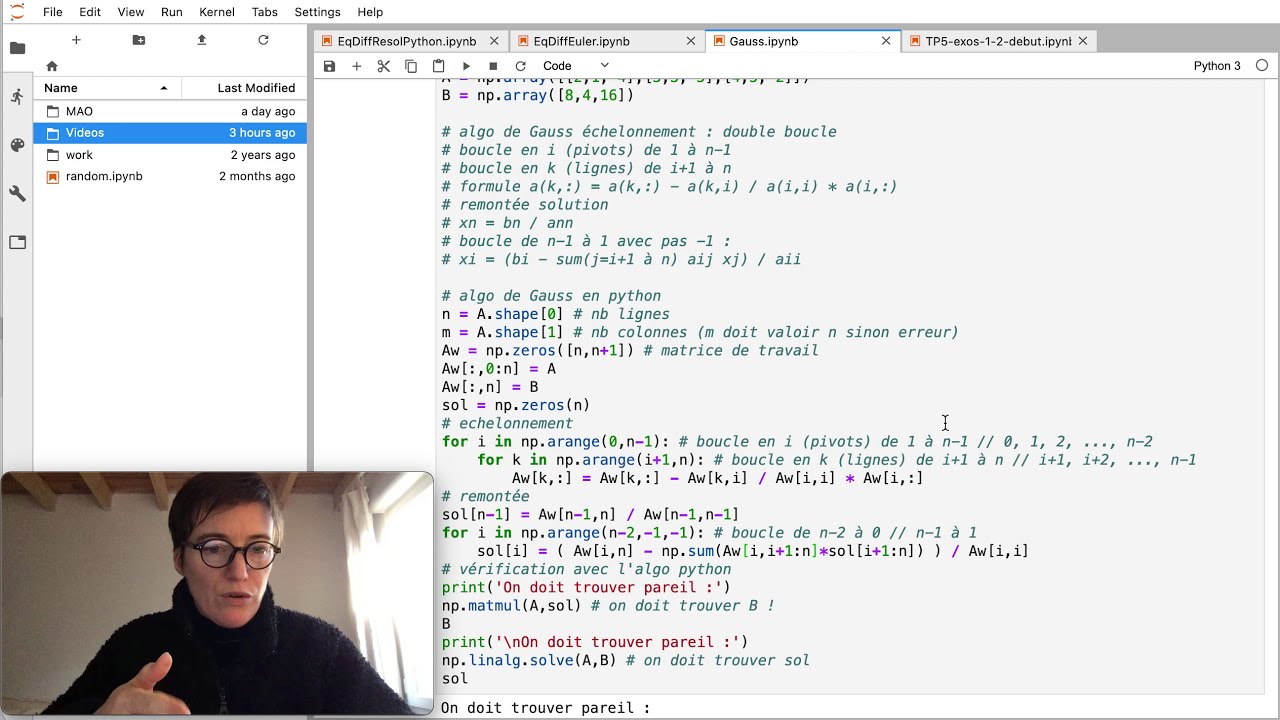
Task: Cut the selected cell with scissors
Action: click(x=383, y=66)
